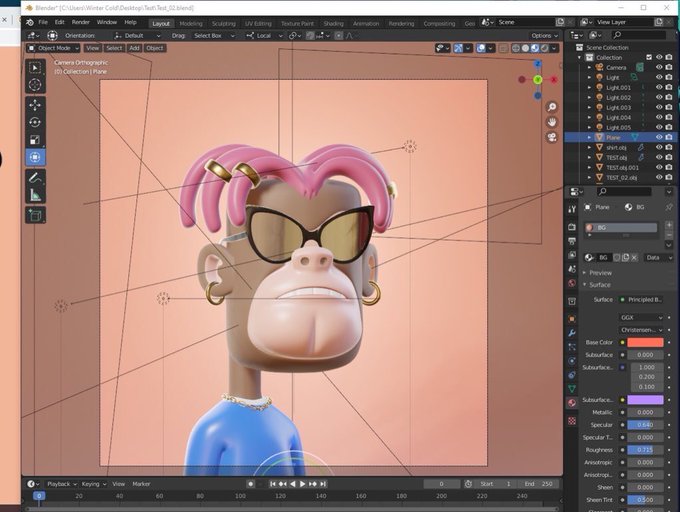The height and width of the screenshot is (512, 680).
Task: Disable Light.003 in renders
Action: tap(669, 107)
